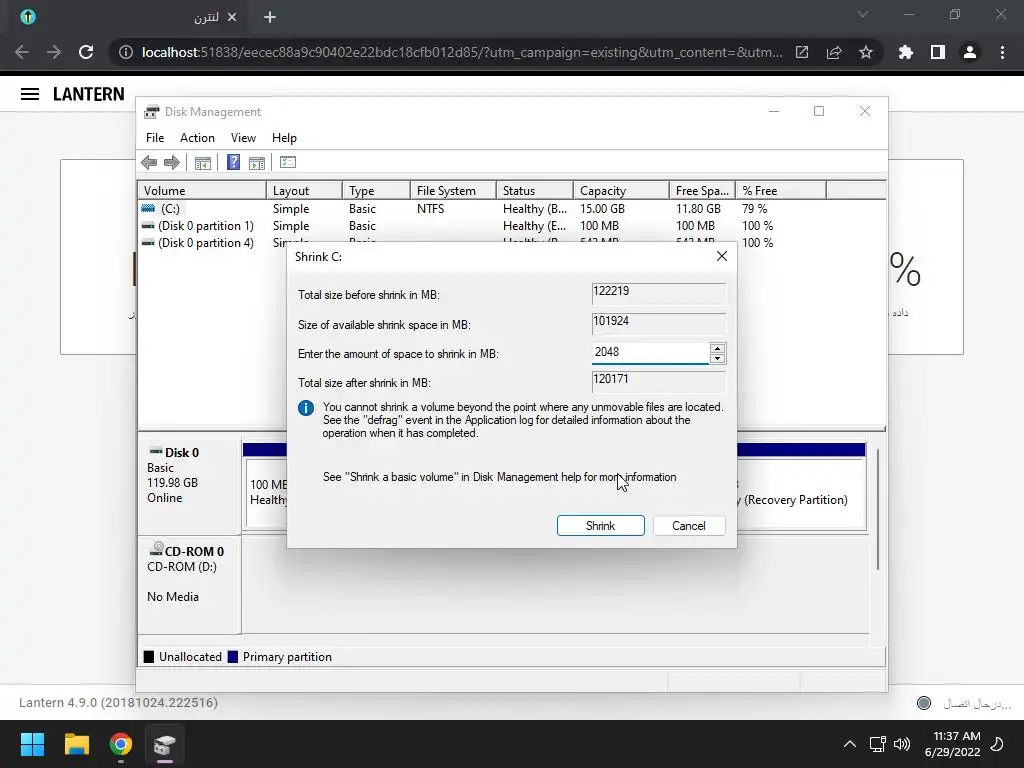This screenshot has width=1024, height=768.
Task: Toggle the Show/Hide Action Pane toolbar icon
Action: click(x=257, y=163)
